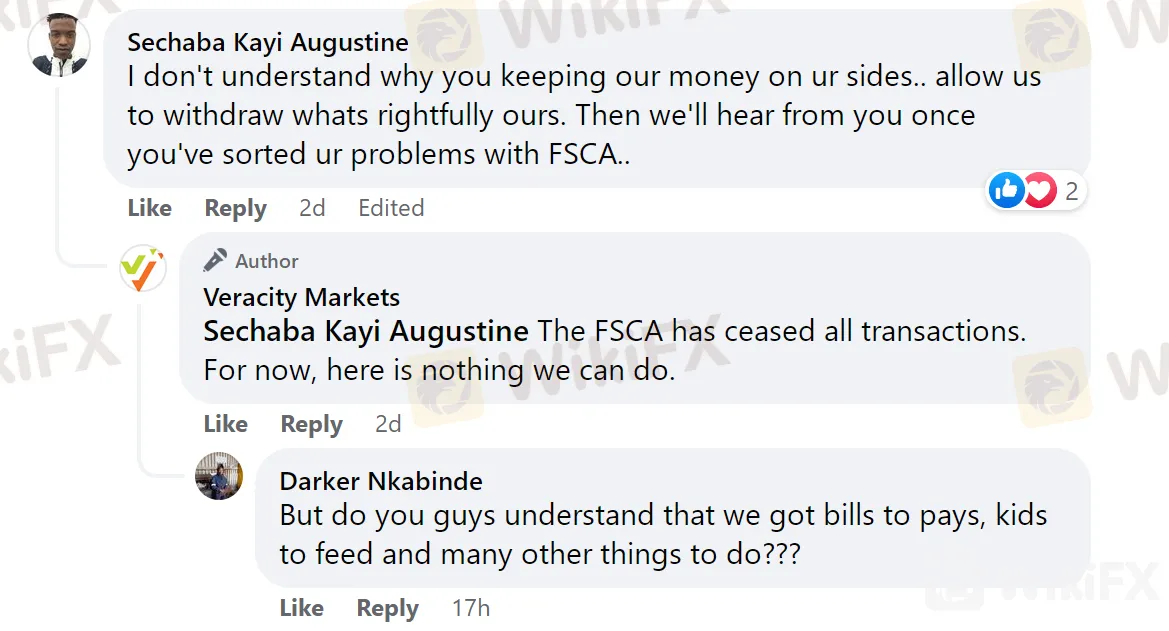
Task: Open the Veracity Markets page name
Action: pos(302,298)
